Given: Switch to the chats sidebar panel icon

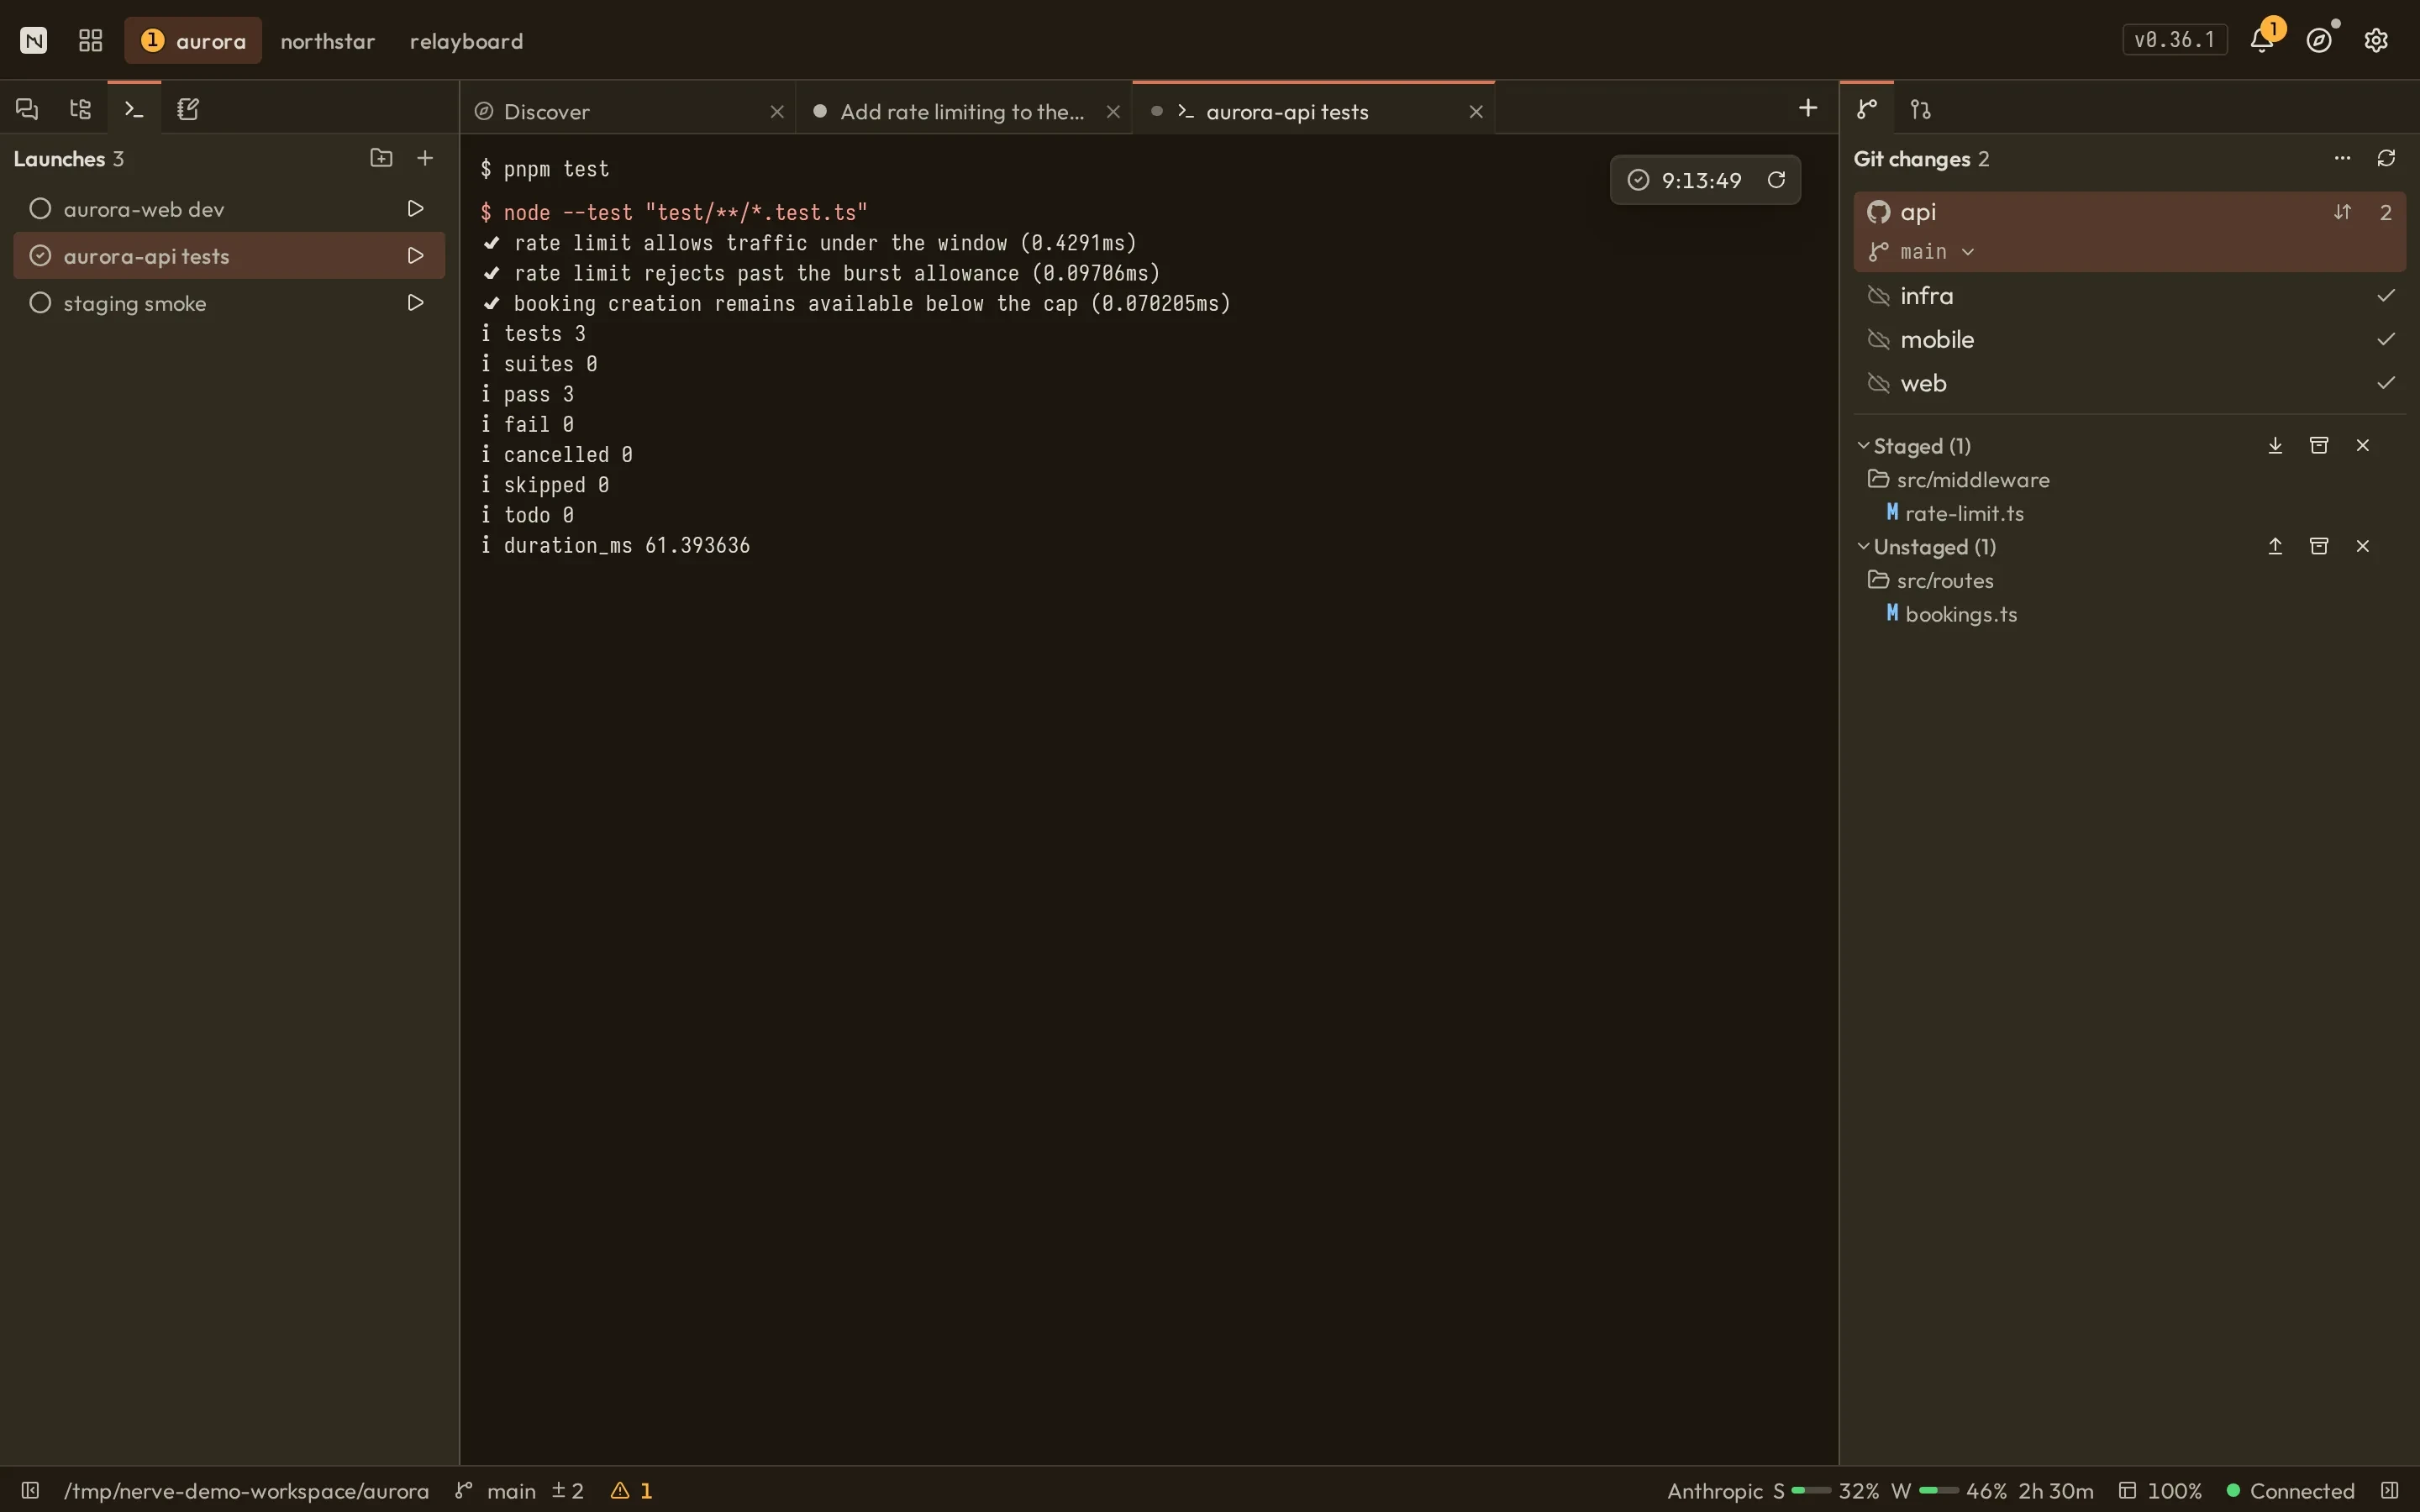Looking at the screenshot, I should coord(27,109).
